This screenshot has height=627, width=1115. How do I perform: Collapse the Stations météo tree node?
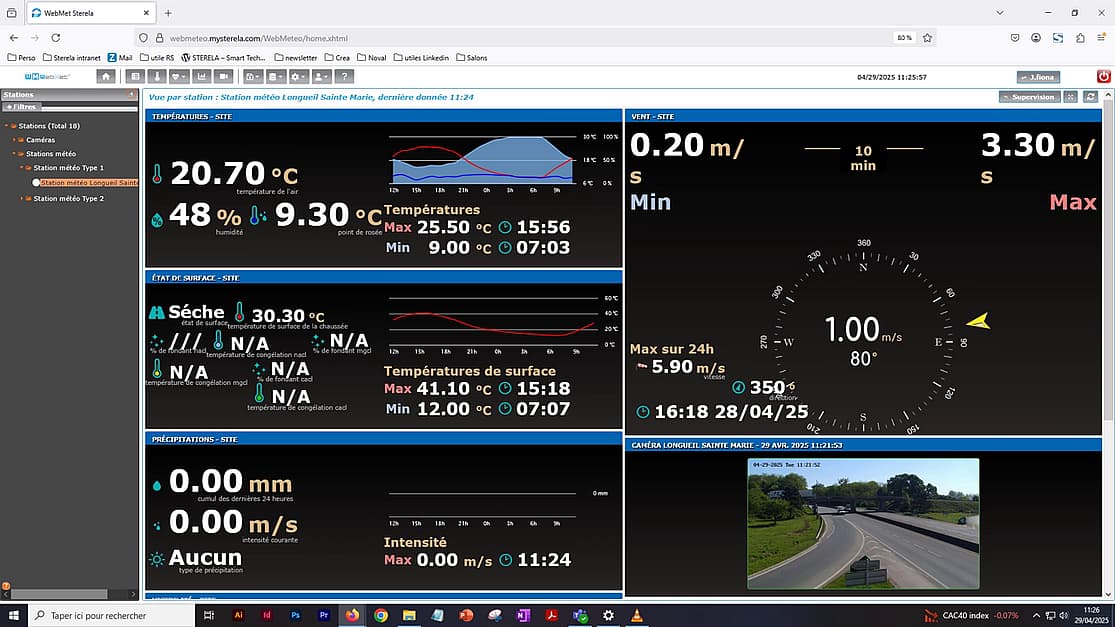click(x=15, y=154)
